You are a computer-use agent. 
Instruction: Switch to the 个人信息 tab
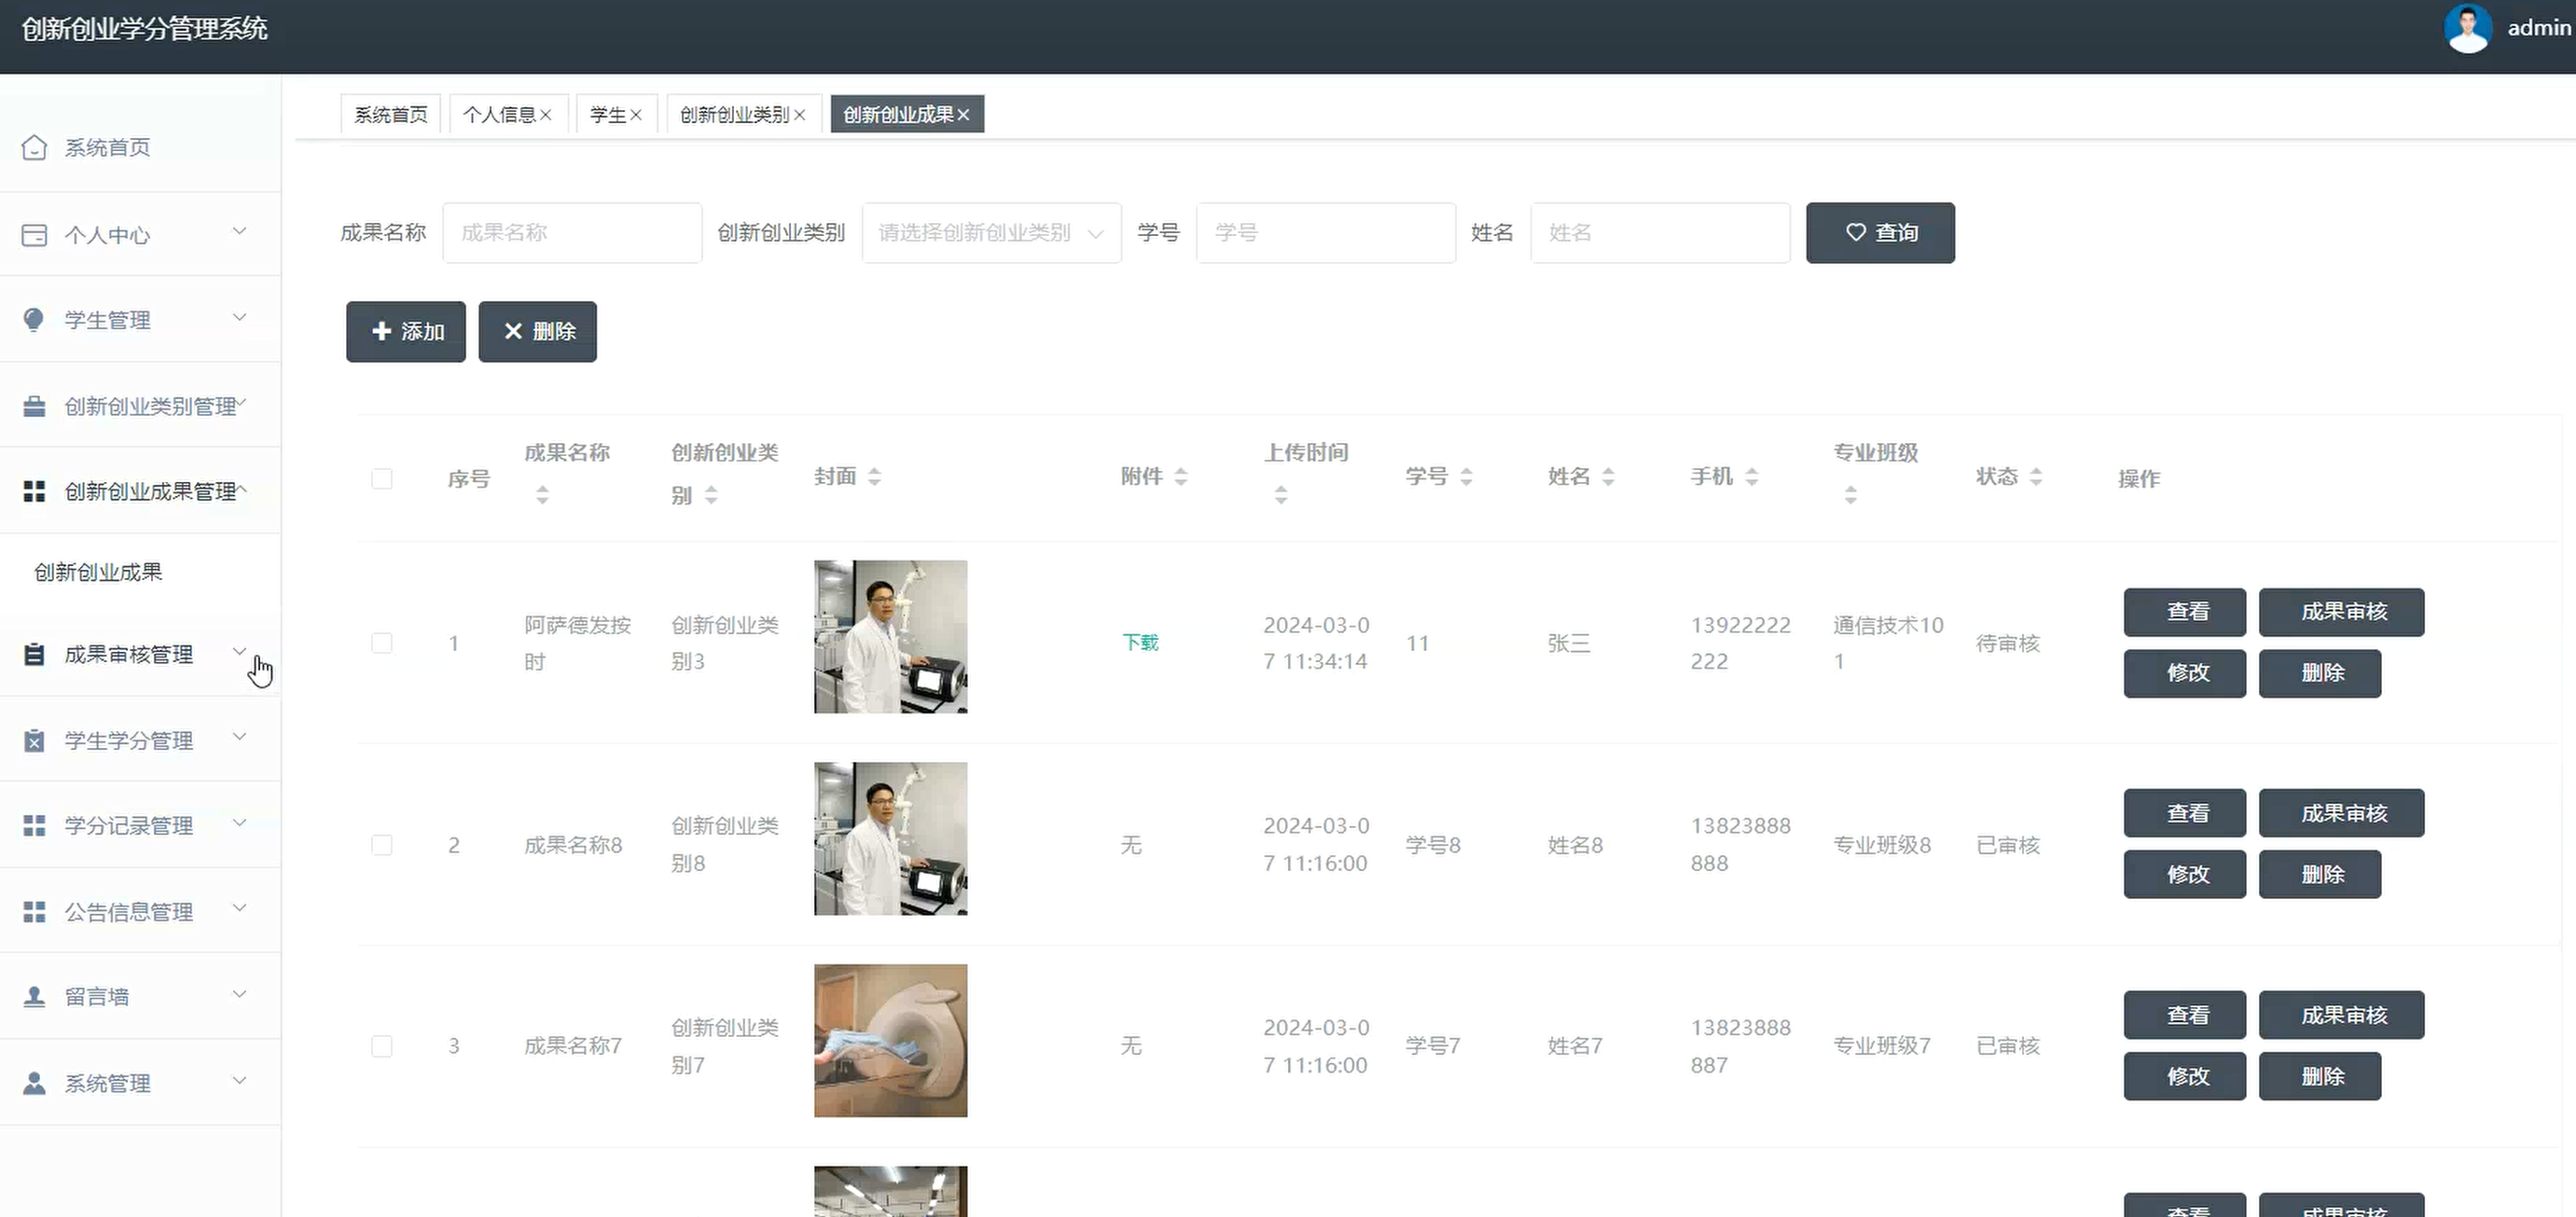tap(499, 115)
